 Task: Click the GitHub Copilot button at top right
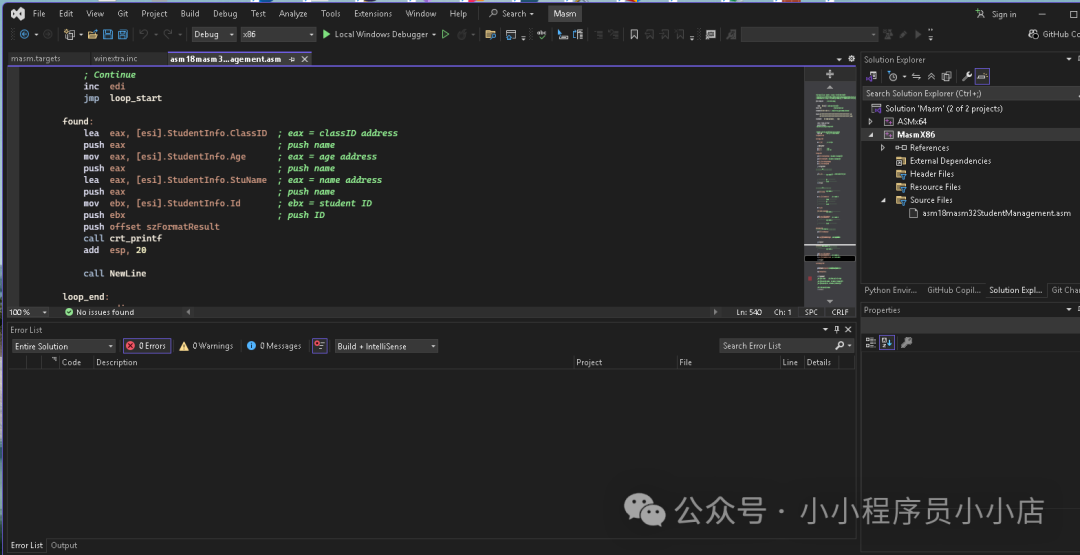click(1053, 34)
